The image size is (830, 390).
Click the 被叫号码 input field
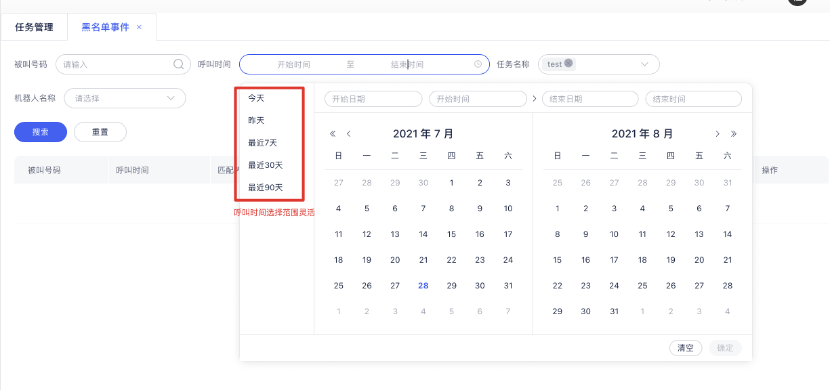coord(123,65)
